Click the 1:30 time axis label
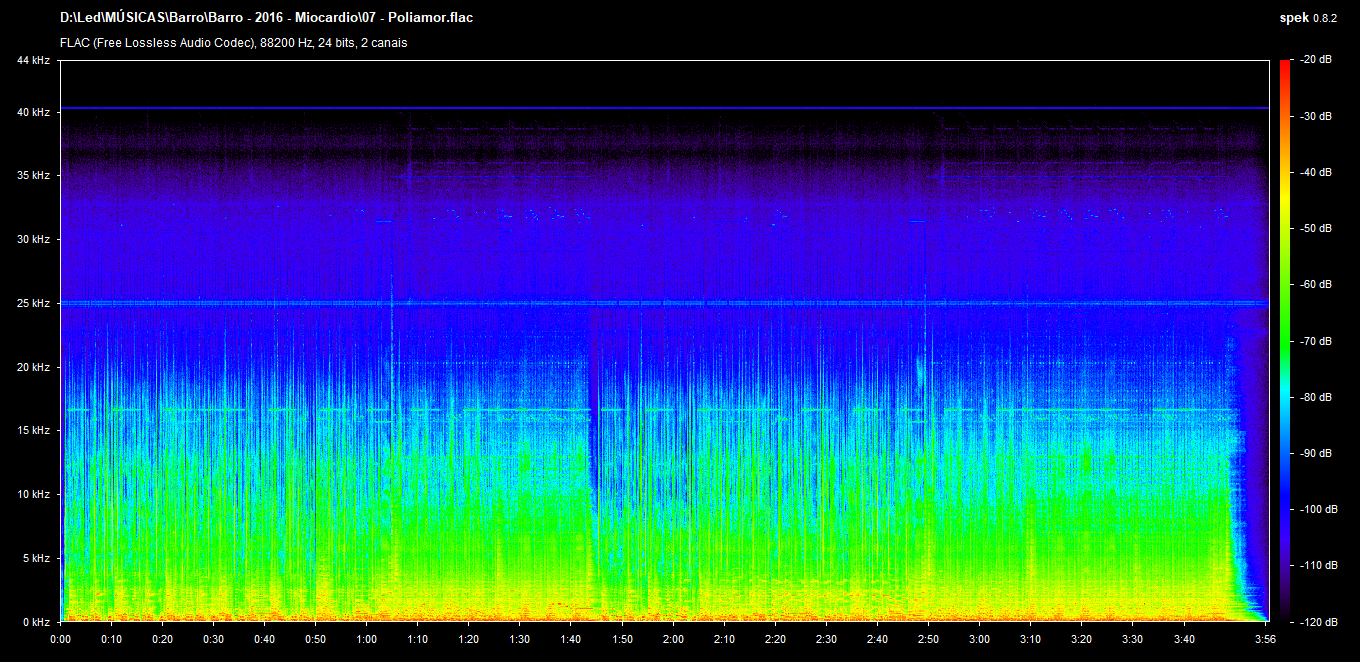The image size is (1360, 662). click(x=520, y=639)
